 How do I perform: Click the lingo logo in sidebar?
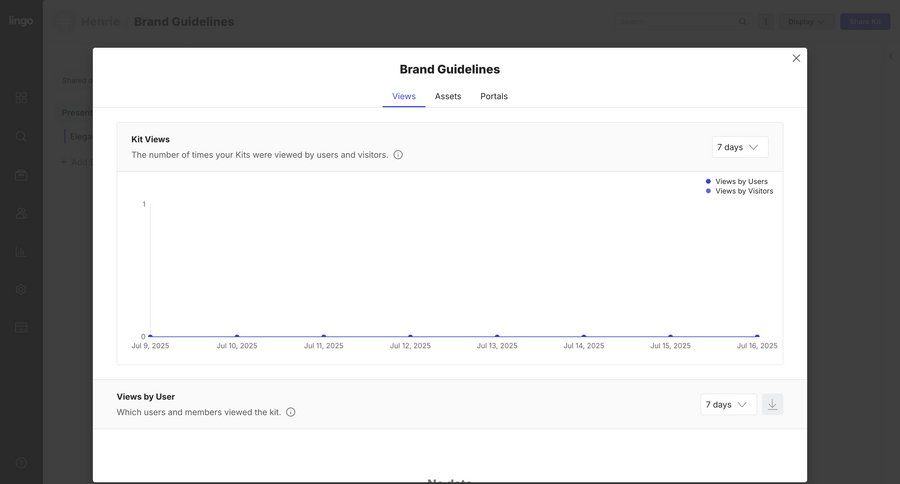click(21, 21)
